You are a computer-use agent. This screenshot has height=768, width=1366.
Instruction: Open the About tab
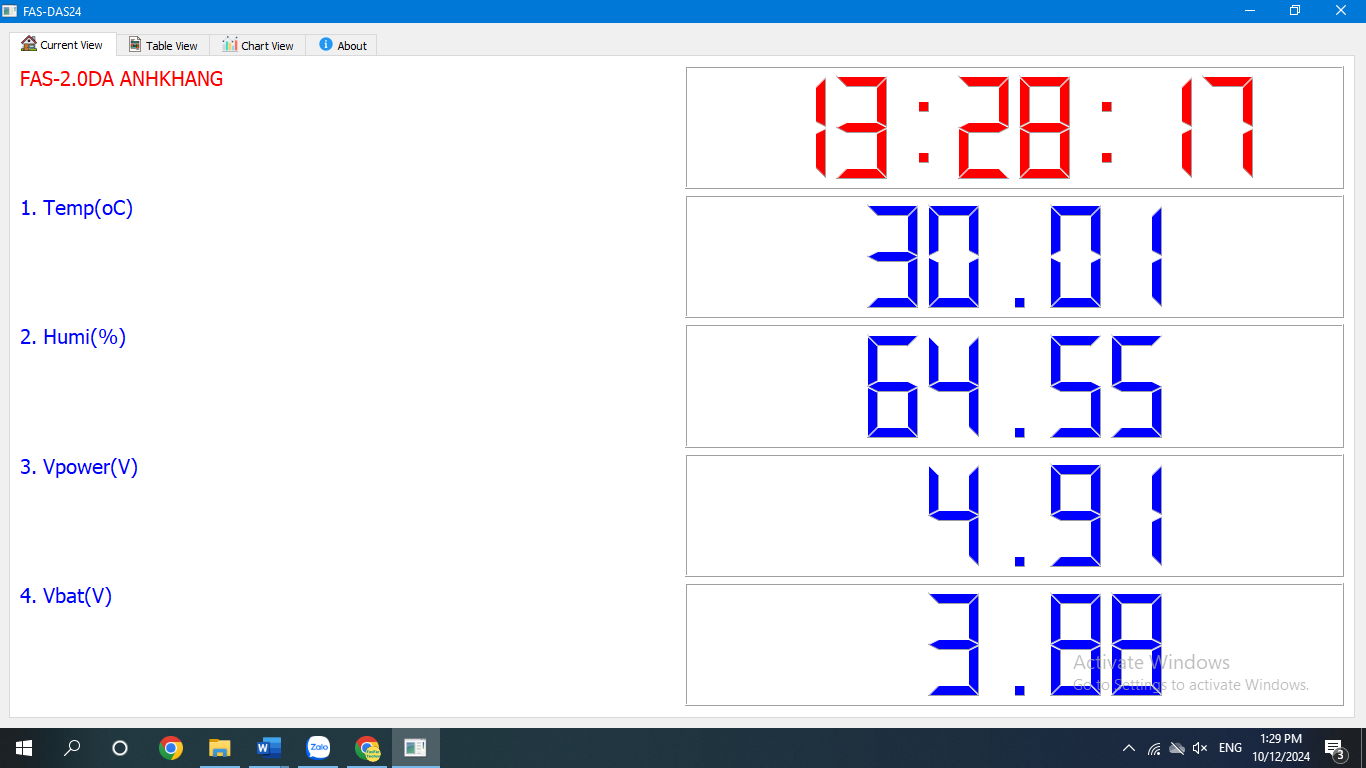[x=342, y=45]
